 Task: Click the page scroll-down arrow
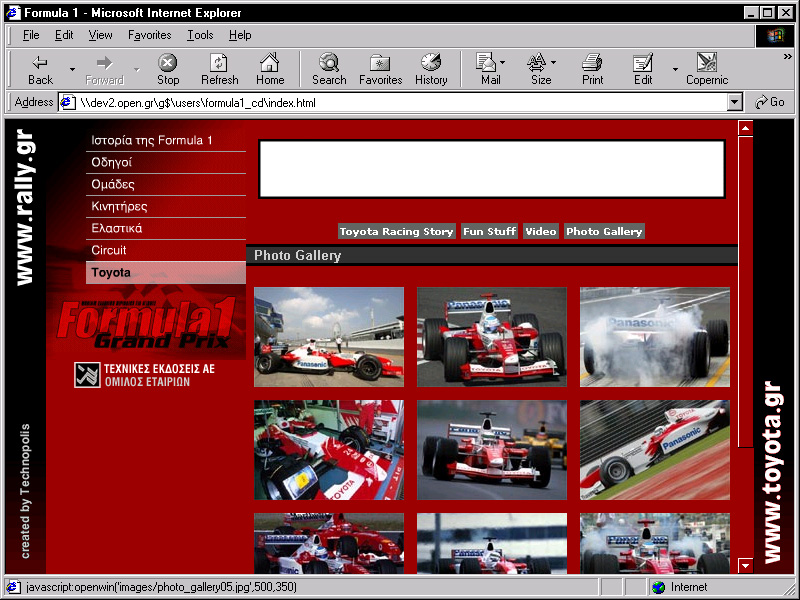click(745, 565)
